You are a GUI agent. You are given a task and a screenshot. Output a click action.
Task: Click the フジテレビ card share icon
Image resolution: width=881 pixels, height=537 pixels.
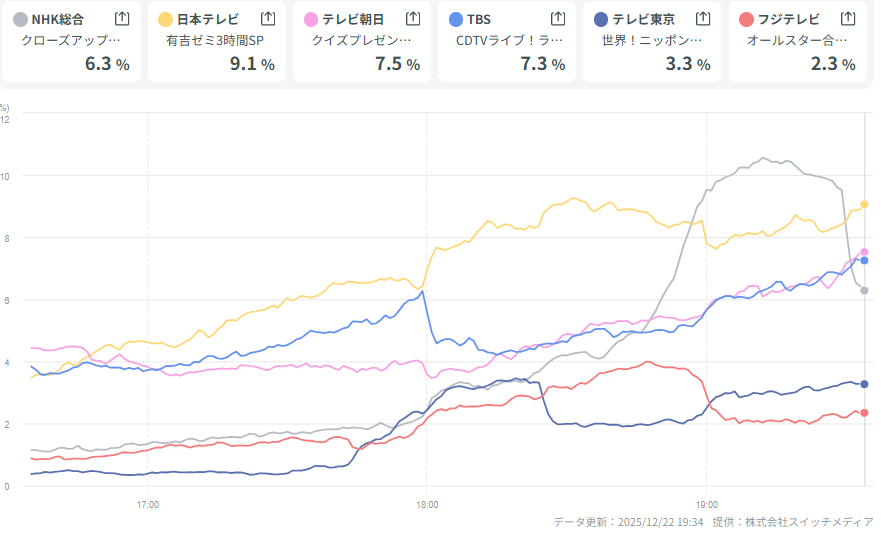tap(848, 18)
